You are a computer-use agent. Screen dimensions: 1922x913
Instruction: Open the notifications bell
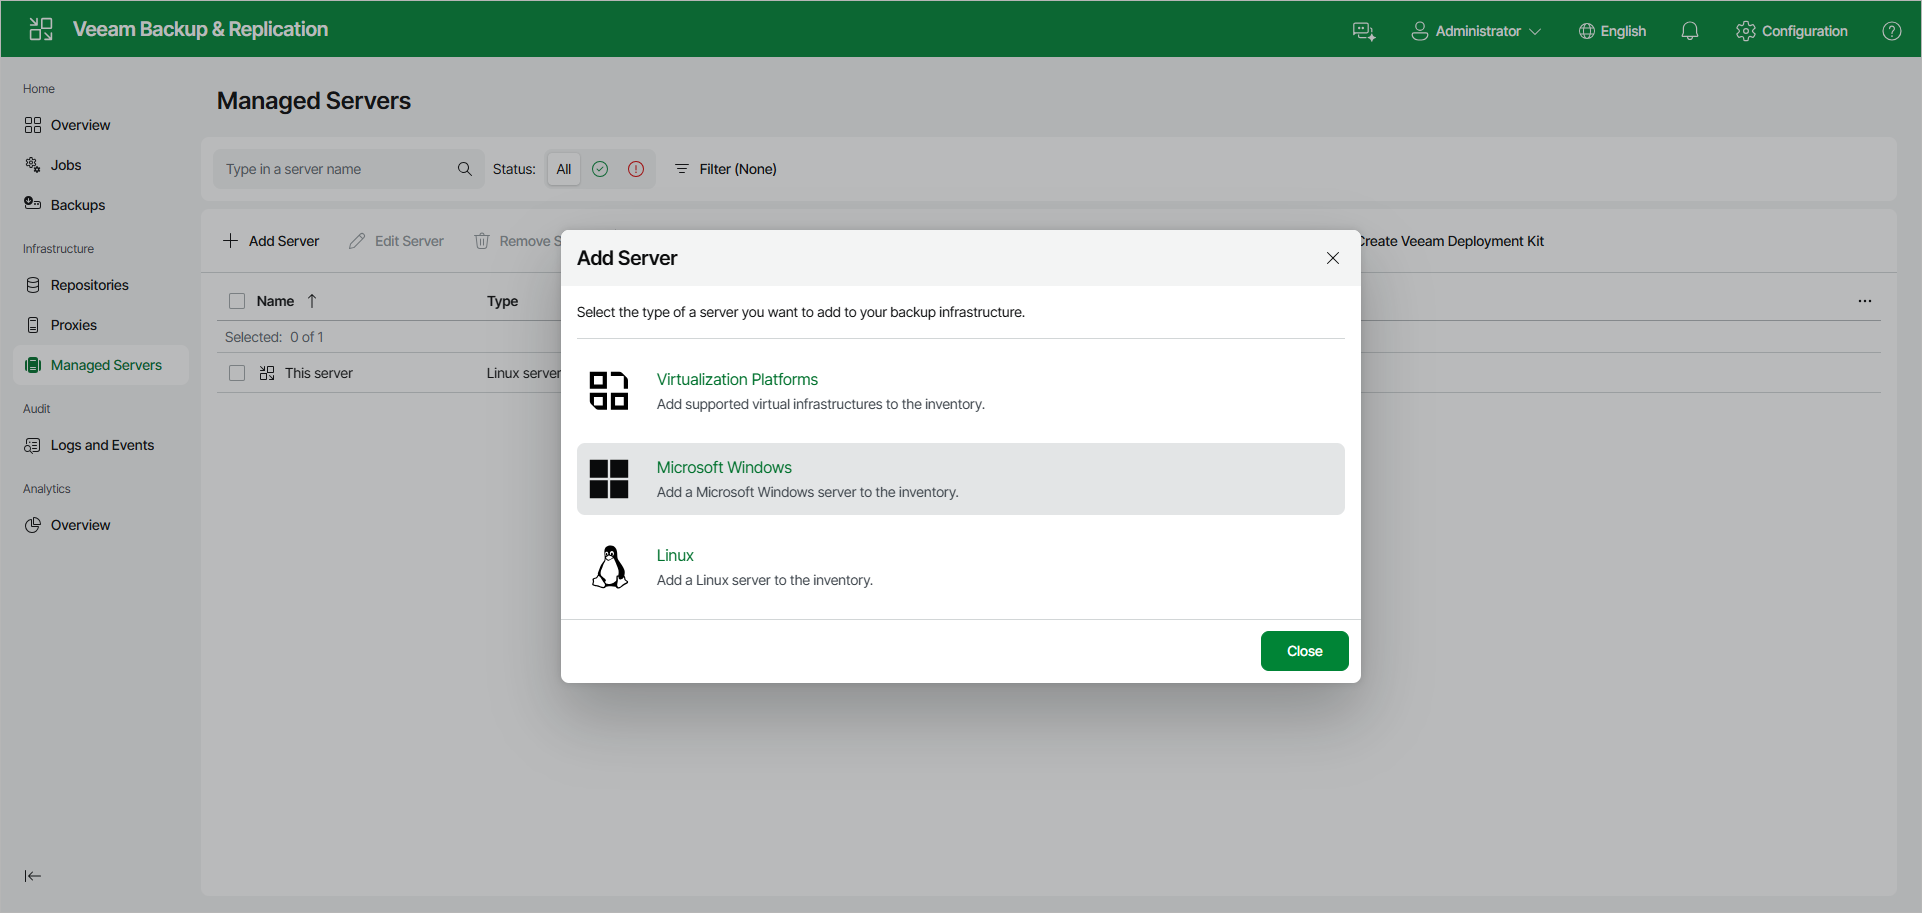click(x=1690, y=31)
